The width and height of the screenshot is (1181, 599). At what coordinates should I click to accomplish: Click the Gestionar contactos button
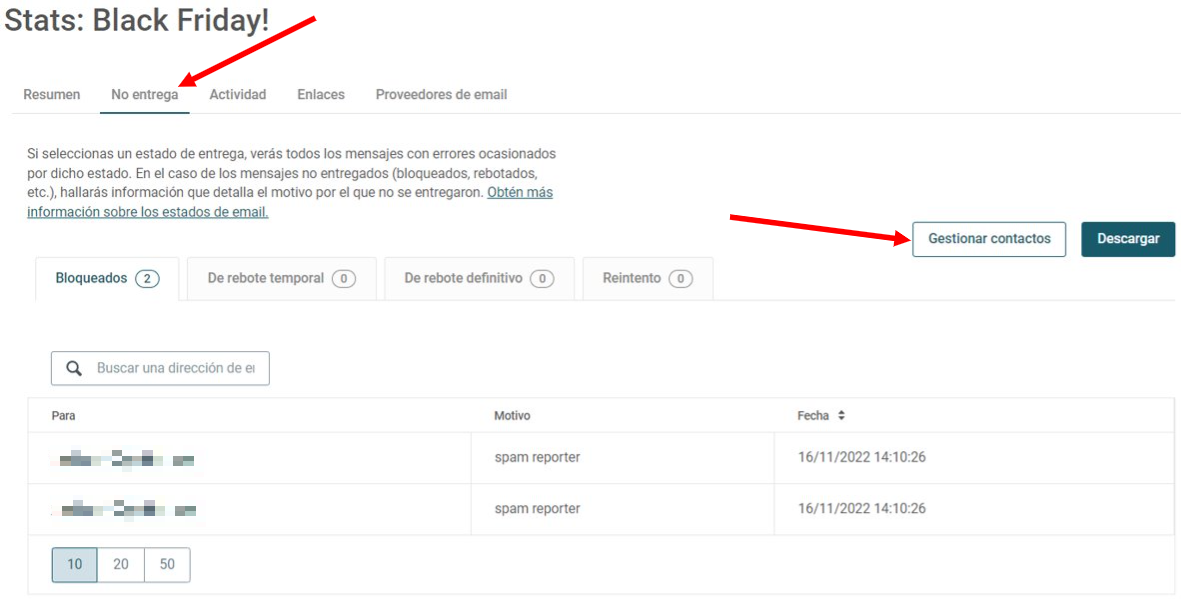point(989,239)
